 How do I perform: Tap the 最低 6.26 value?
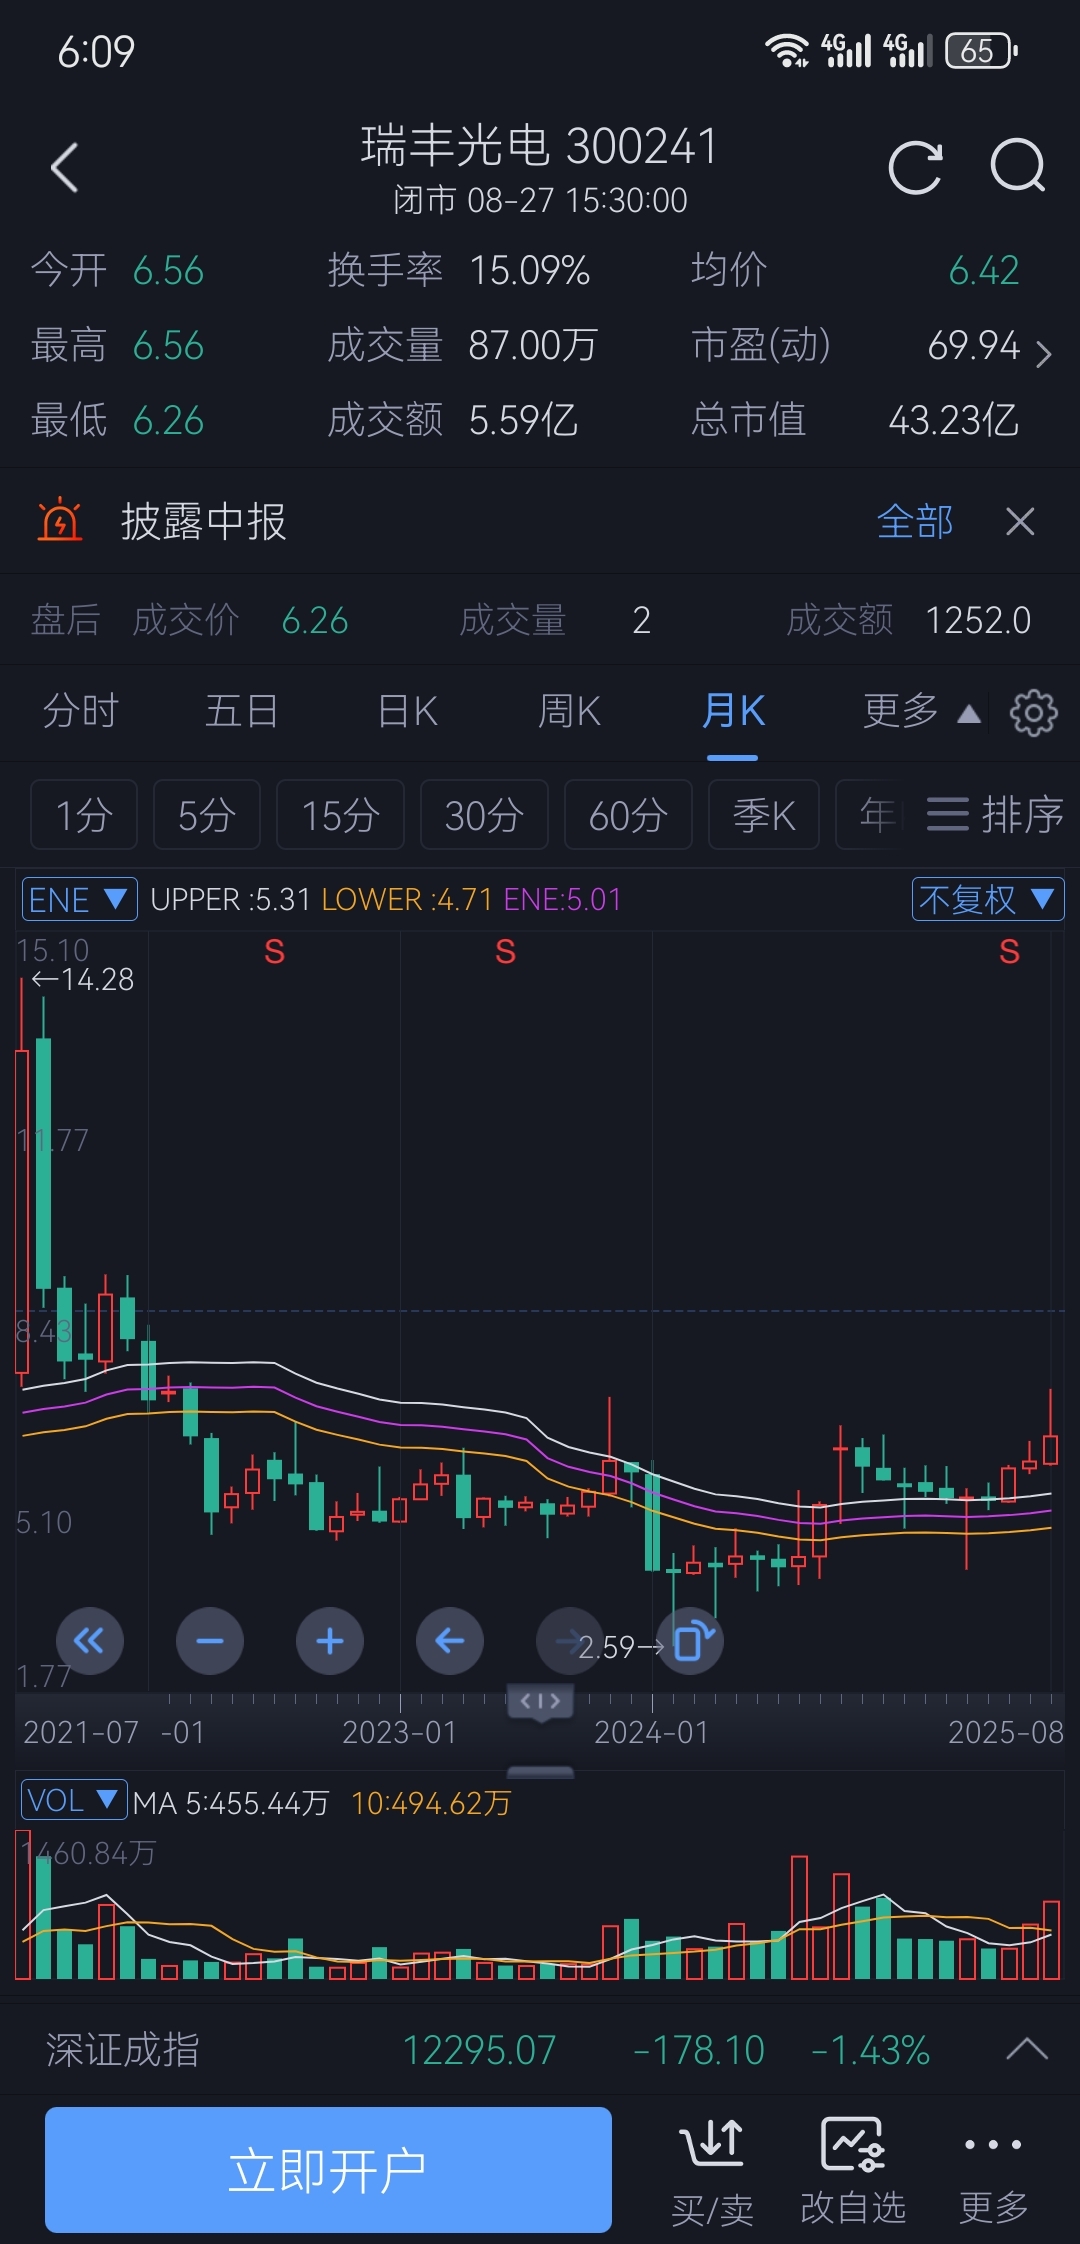coord(168,420)
